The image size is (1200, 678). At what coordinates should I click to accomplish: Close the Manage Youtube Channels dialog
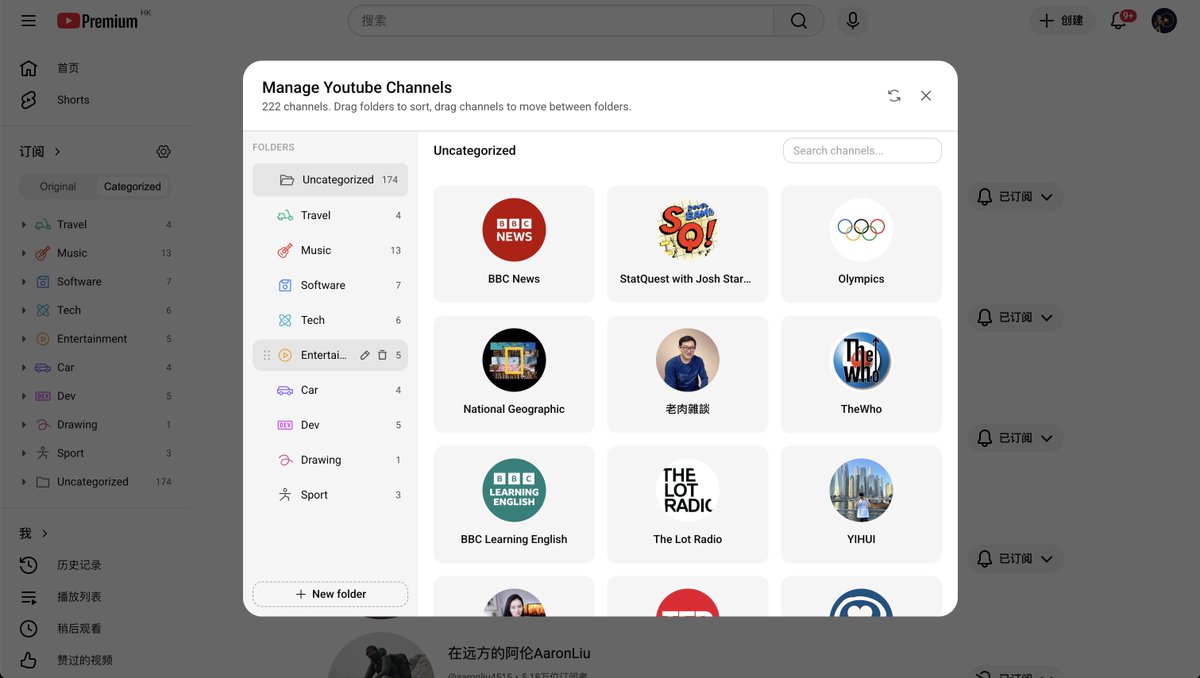click(x=926, y=96)
